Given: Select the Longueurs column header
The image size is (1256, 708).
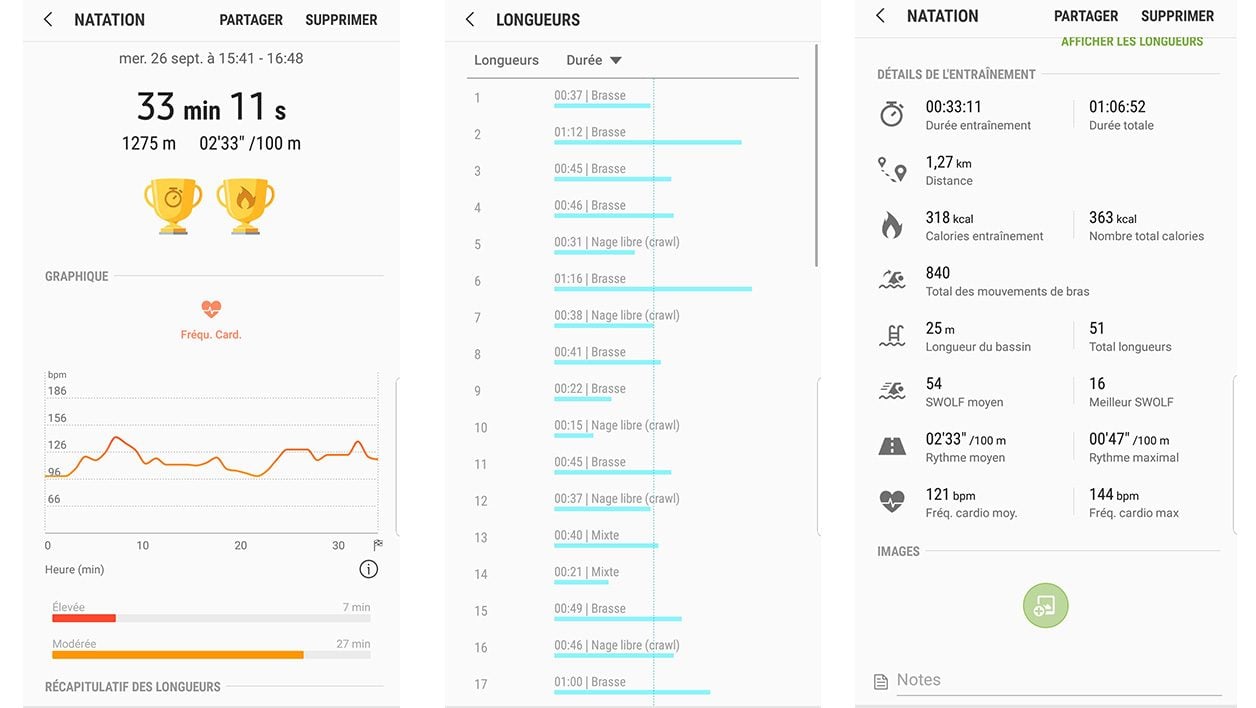Looking at the screenshot, I should coord(506,60).
